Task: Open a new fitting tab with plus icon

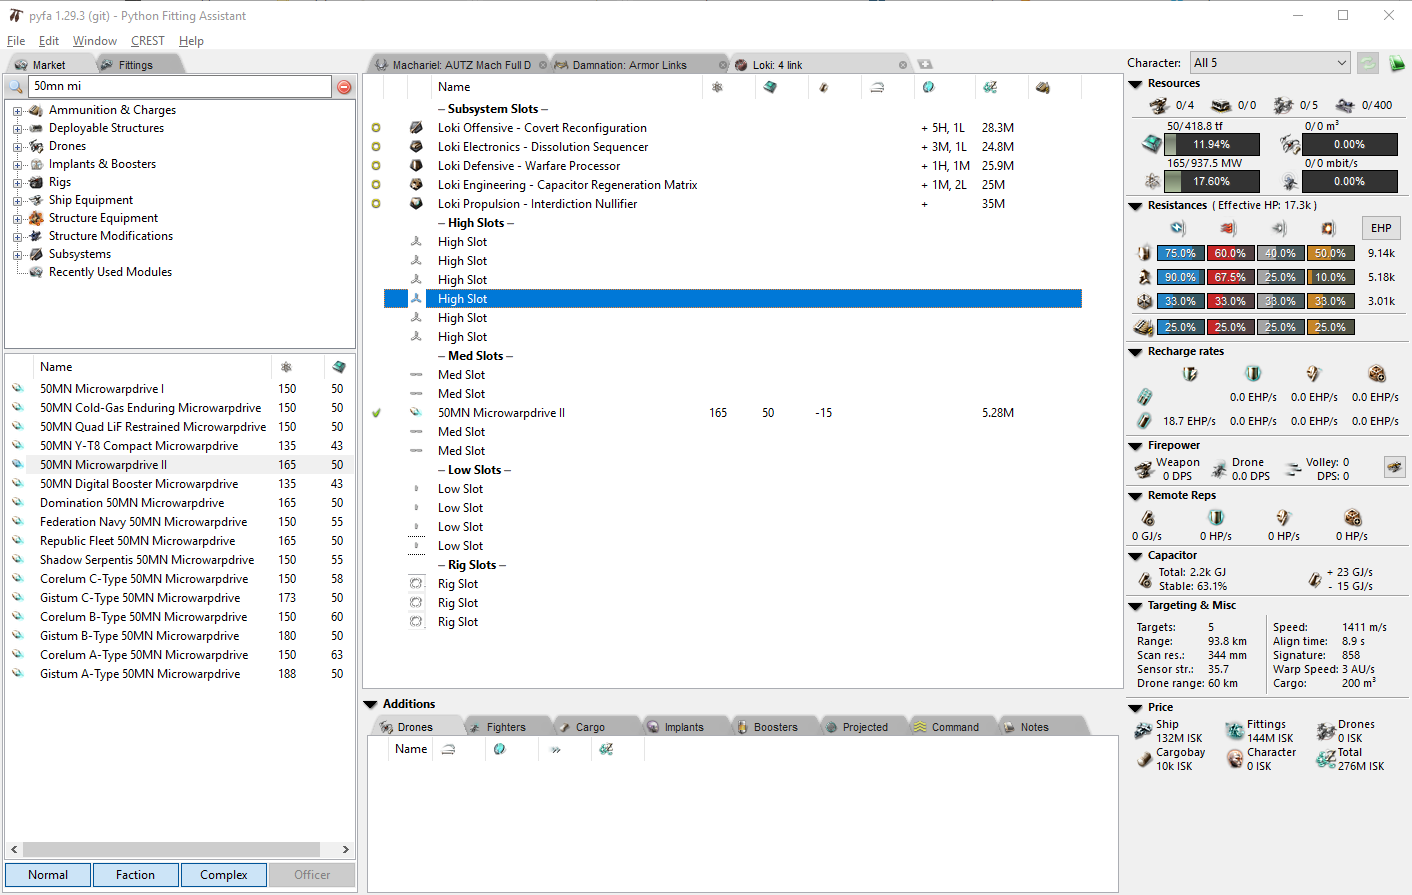Action: coord(925,65)
